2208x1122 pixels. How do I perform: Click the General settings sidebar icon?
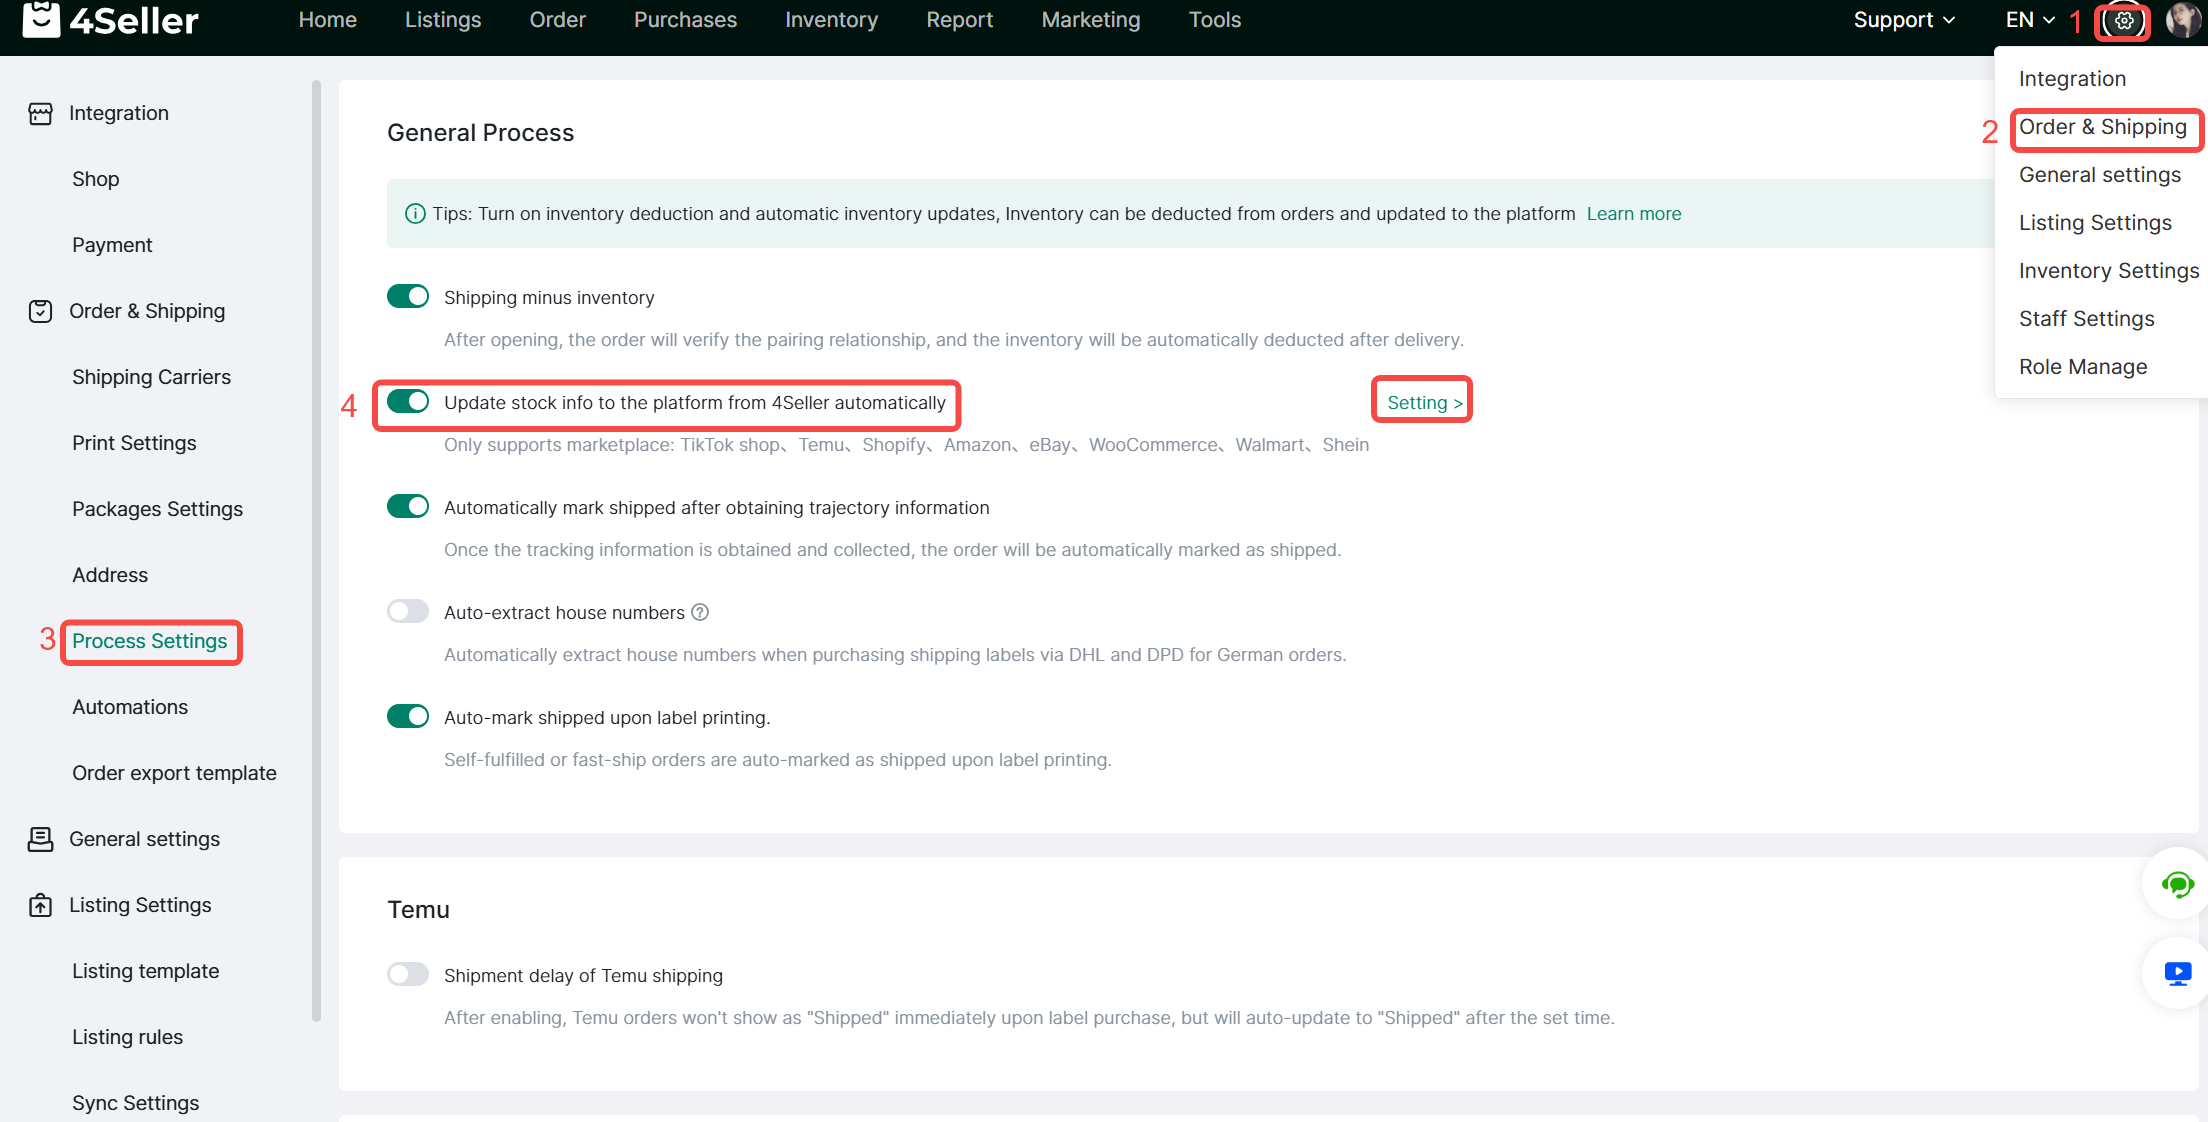point(40,839)
